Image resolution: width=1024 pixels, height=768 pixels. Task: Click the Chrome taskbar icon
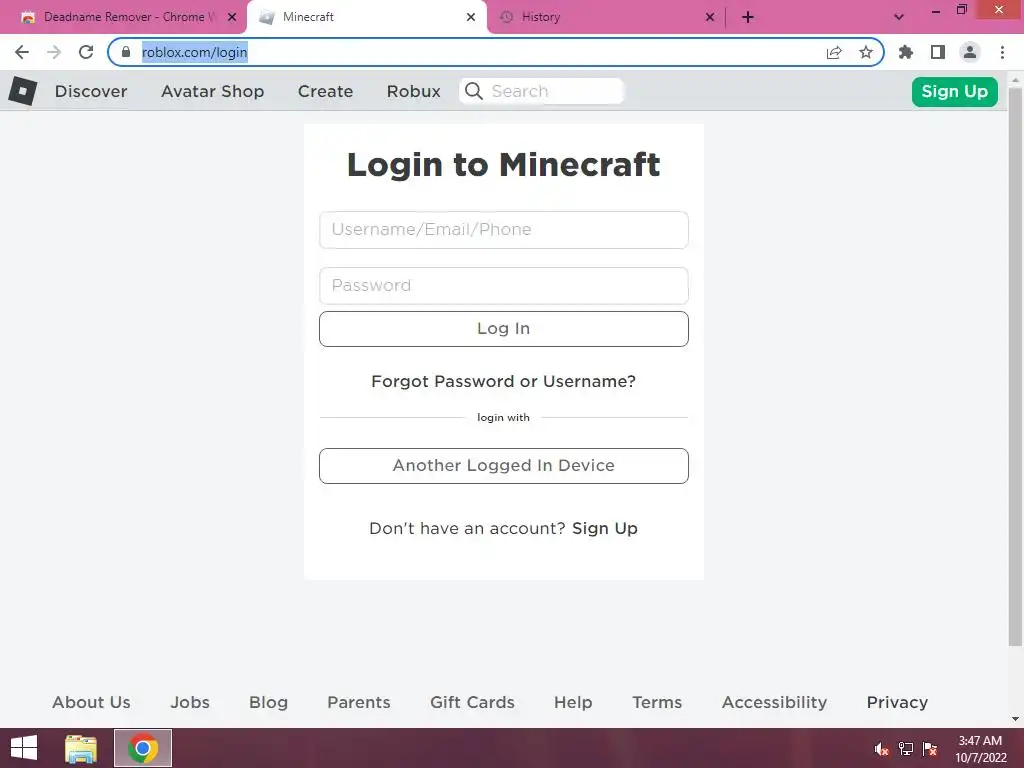tap(143, 748)
